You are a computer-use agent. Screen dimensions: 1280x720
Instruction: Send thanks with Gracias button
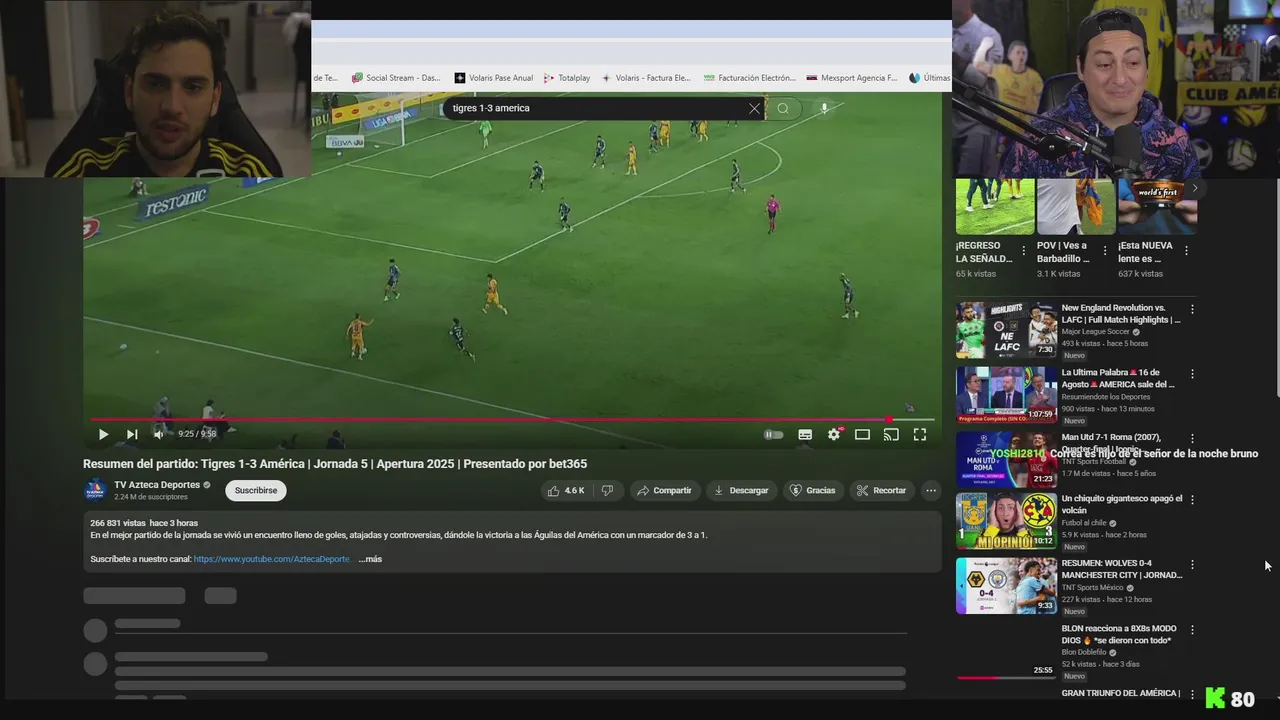pos(813,490)
